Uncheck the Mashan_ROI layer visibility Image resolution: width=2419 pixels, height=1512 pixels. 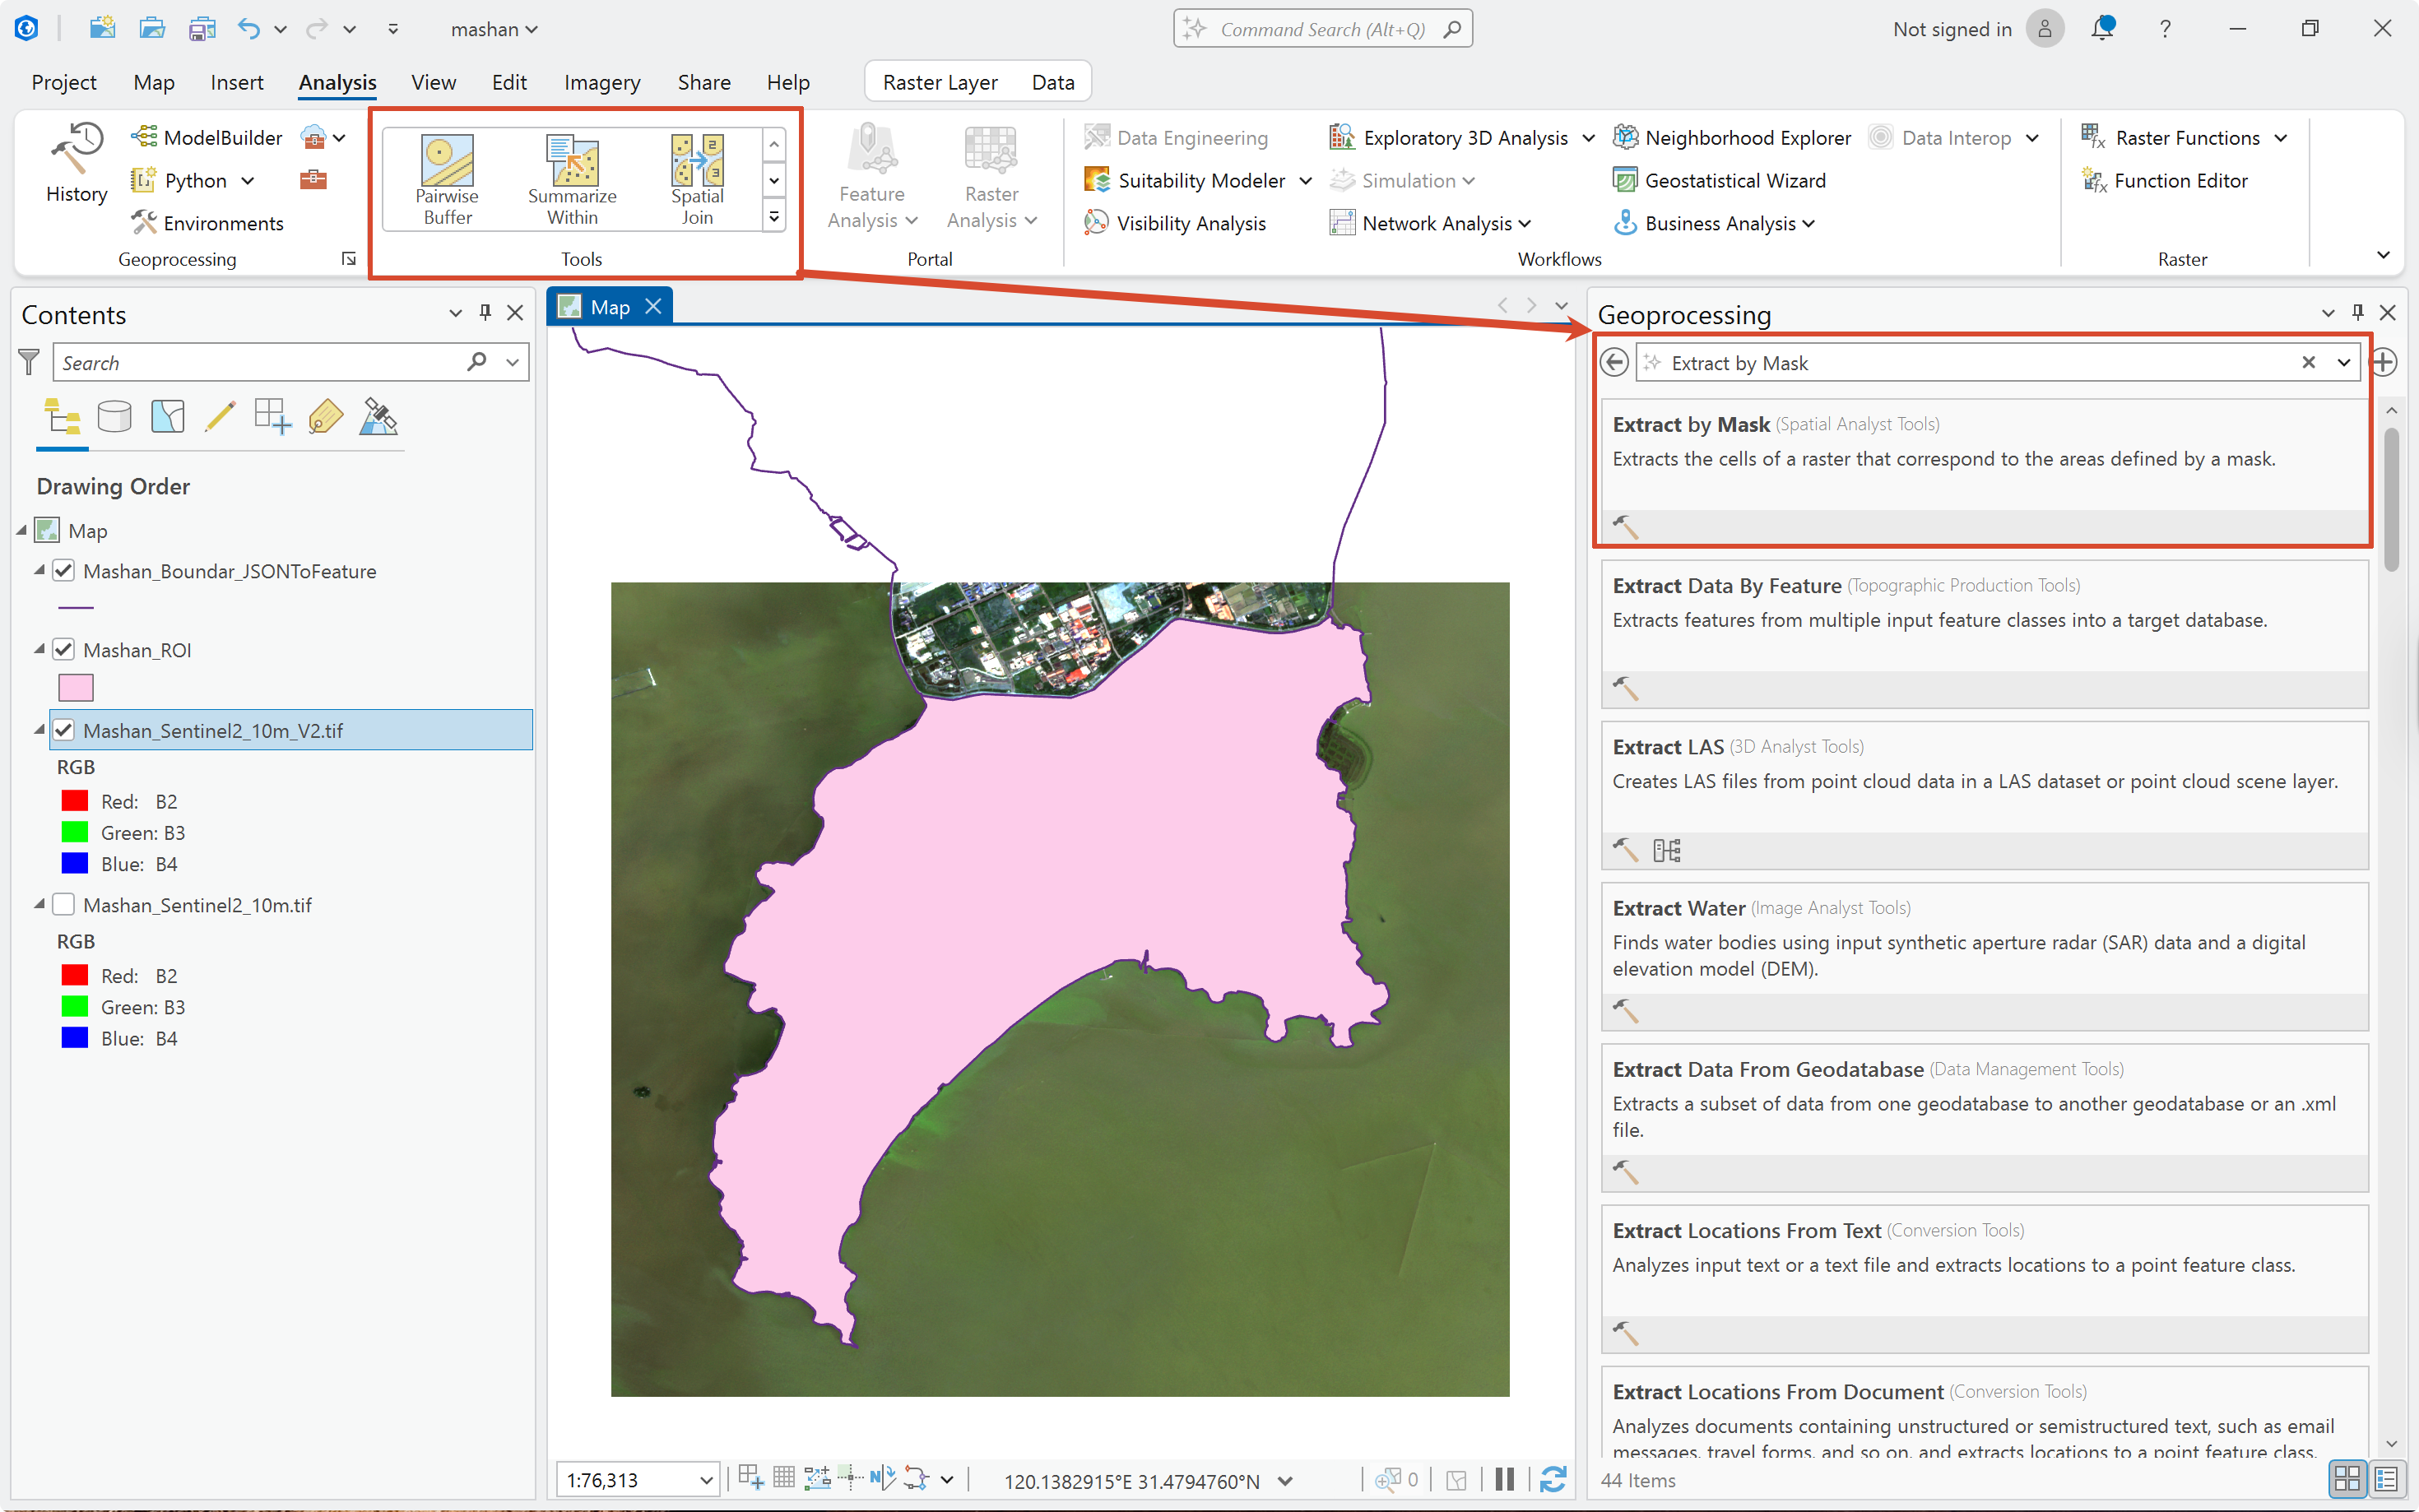pyautogui.click(x=64, y=650)
